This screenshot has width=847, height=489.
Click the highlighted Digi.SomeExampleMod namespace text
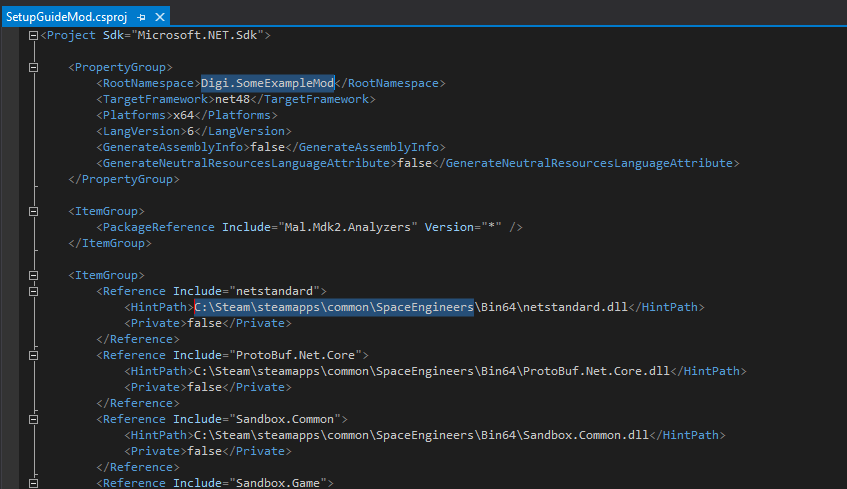(267, 83)
